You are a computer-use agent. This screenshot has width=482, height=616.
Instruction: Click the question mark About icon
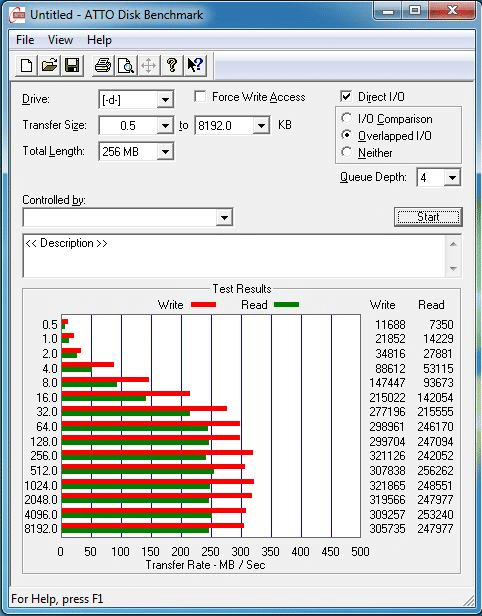tap(172, 65)
